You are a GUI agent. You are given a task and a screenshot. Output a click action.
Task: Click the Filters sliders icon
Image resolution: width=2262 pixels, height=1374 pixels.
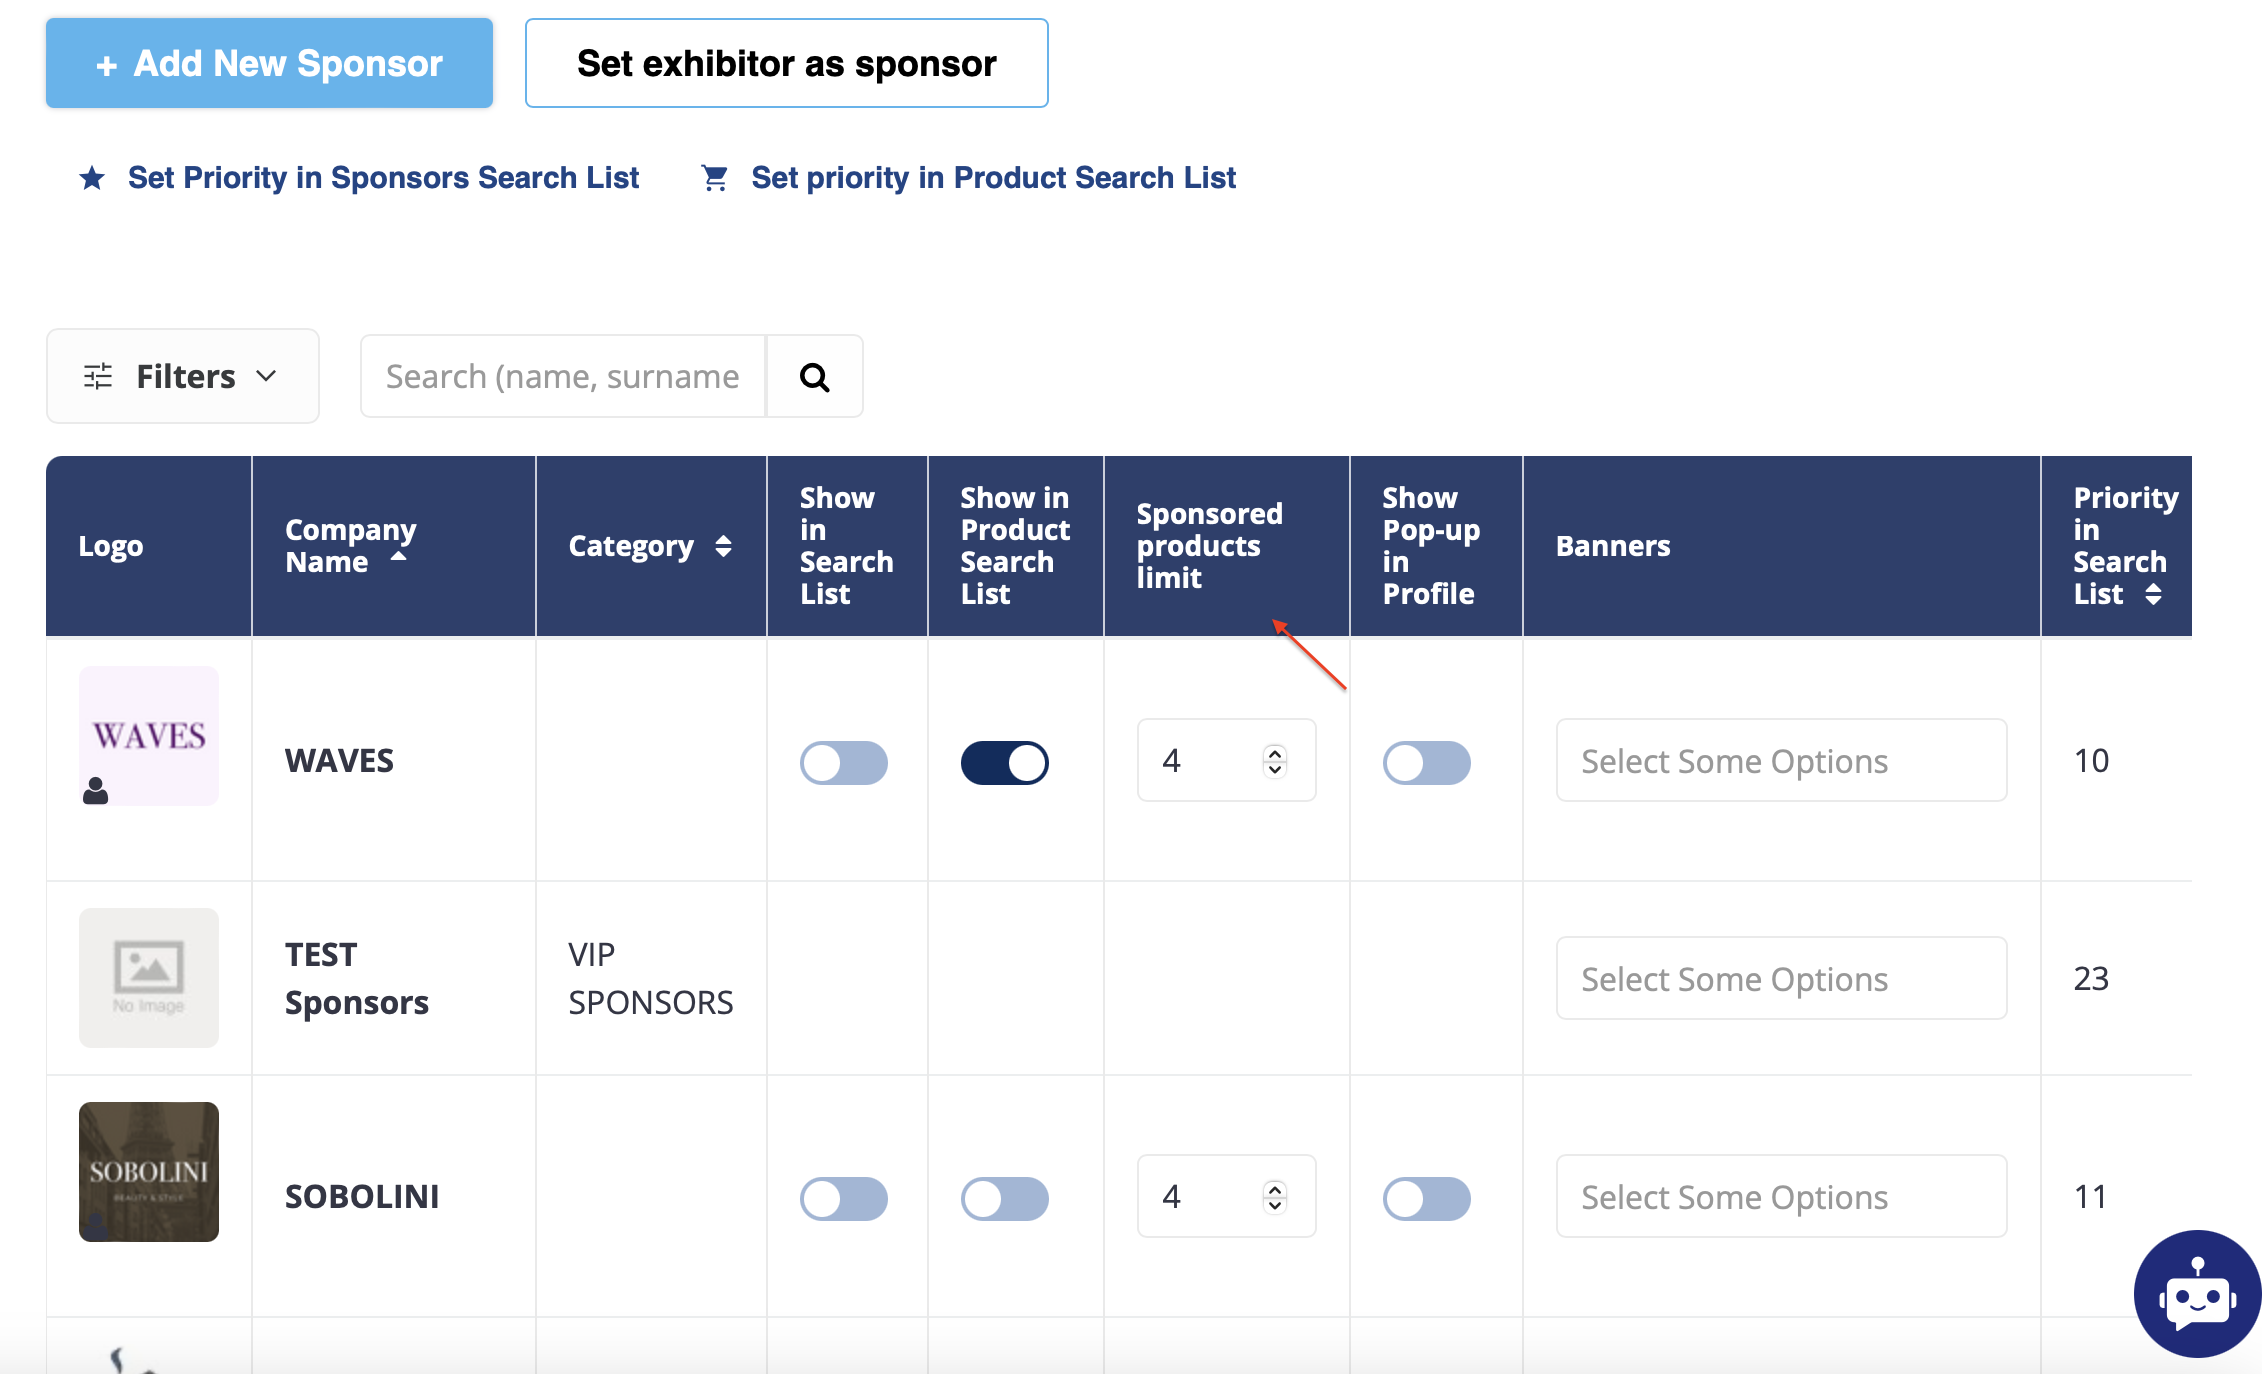pos(98,377)
